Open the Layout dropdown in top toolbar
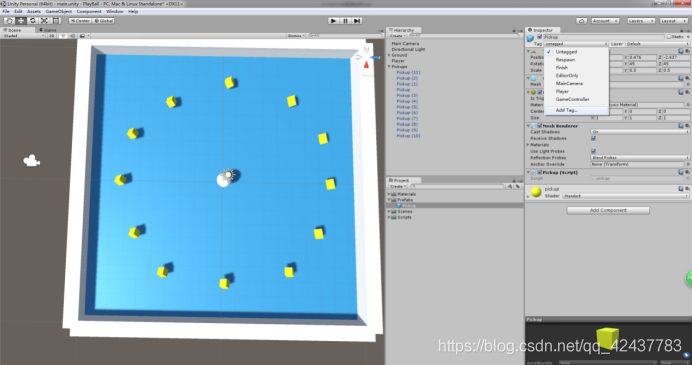Image resolution: width=692 pixels, height=365 pixels. point(674,21)
